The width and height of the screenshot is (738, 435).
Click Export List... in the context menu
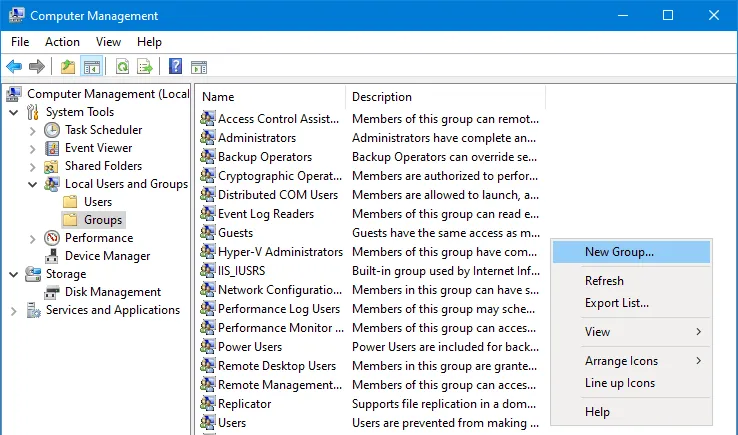click(616, 303)
